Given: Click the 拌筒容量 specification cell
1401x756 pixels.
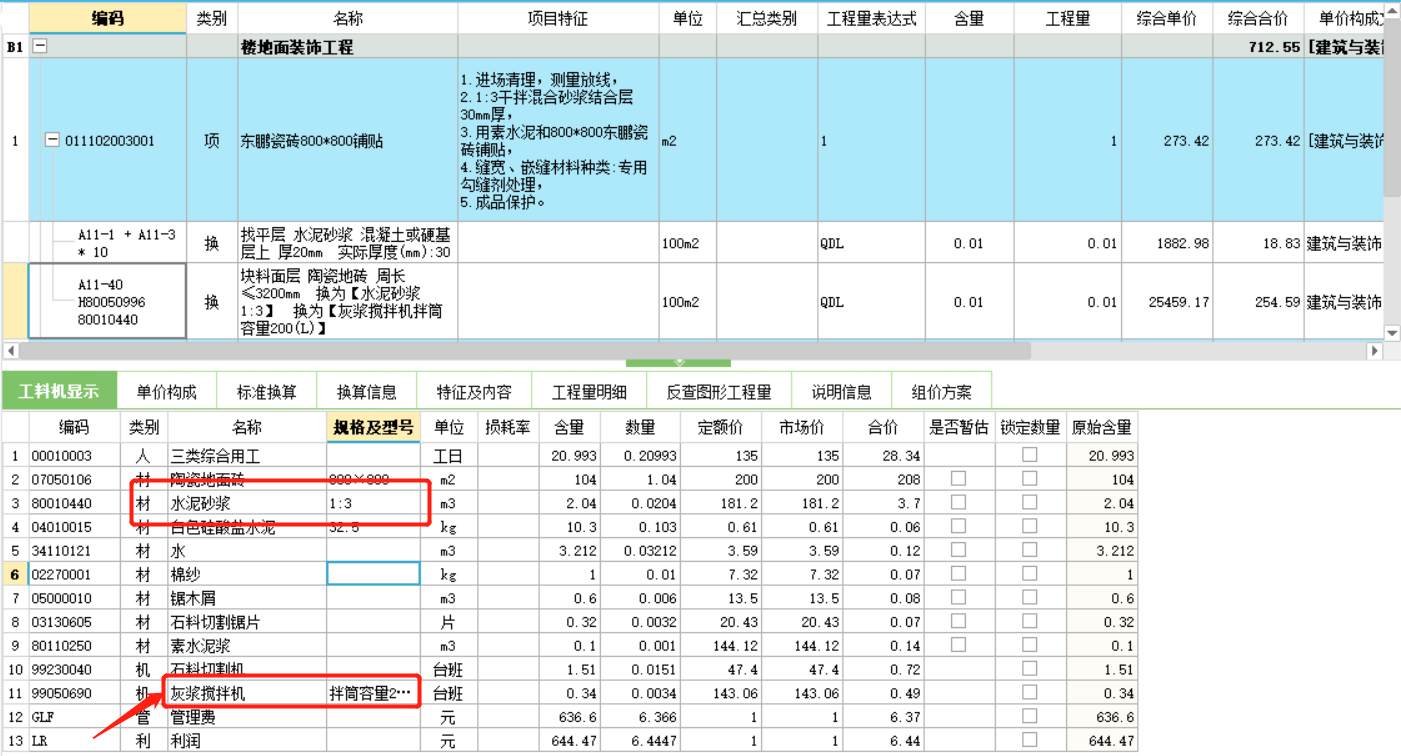Looking at the screenshot, I should coord(373,693).
